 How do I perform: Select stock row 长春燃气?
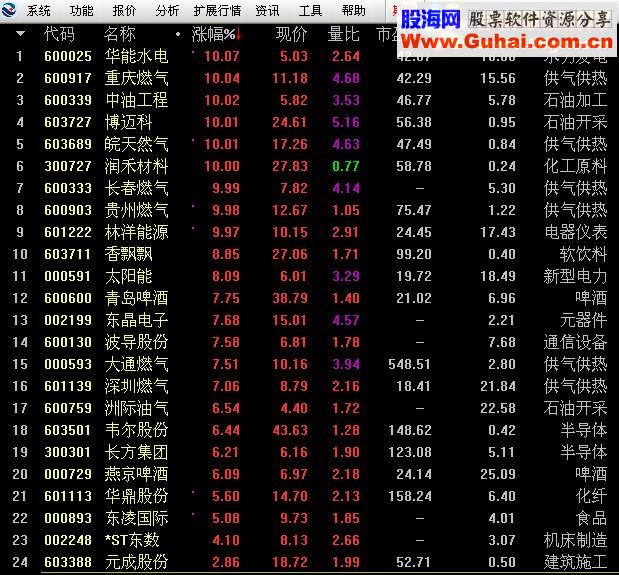tap(310, 188)
